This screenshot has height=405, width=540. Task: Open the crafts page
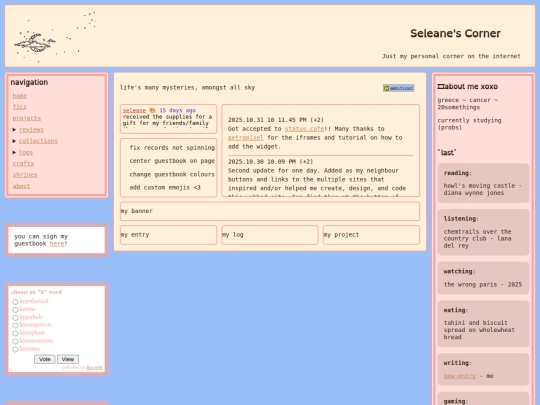pos(23,163)
